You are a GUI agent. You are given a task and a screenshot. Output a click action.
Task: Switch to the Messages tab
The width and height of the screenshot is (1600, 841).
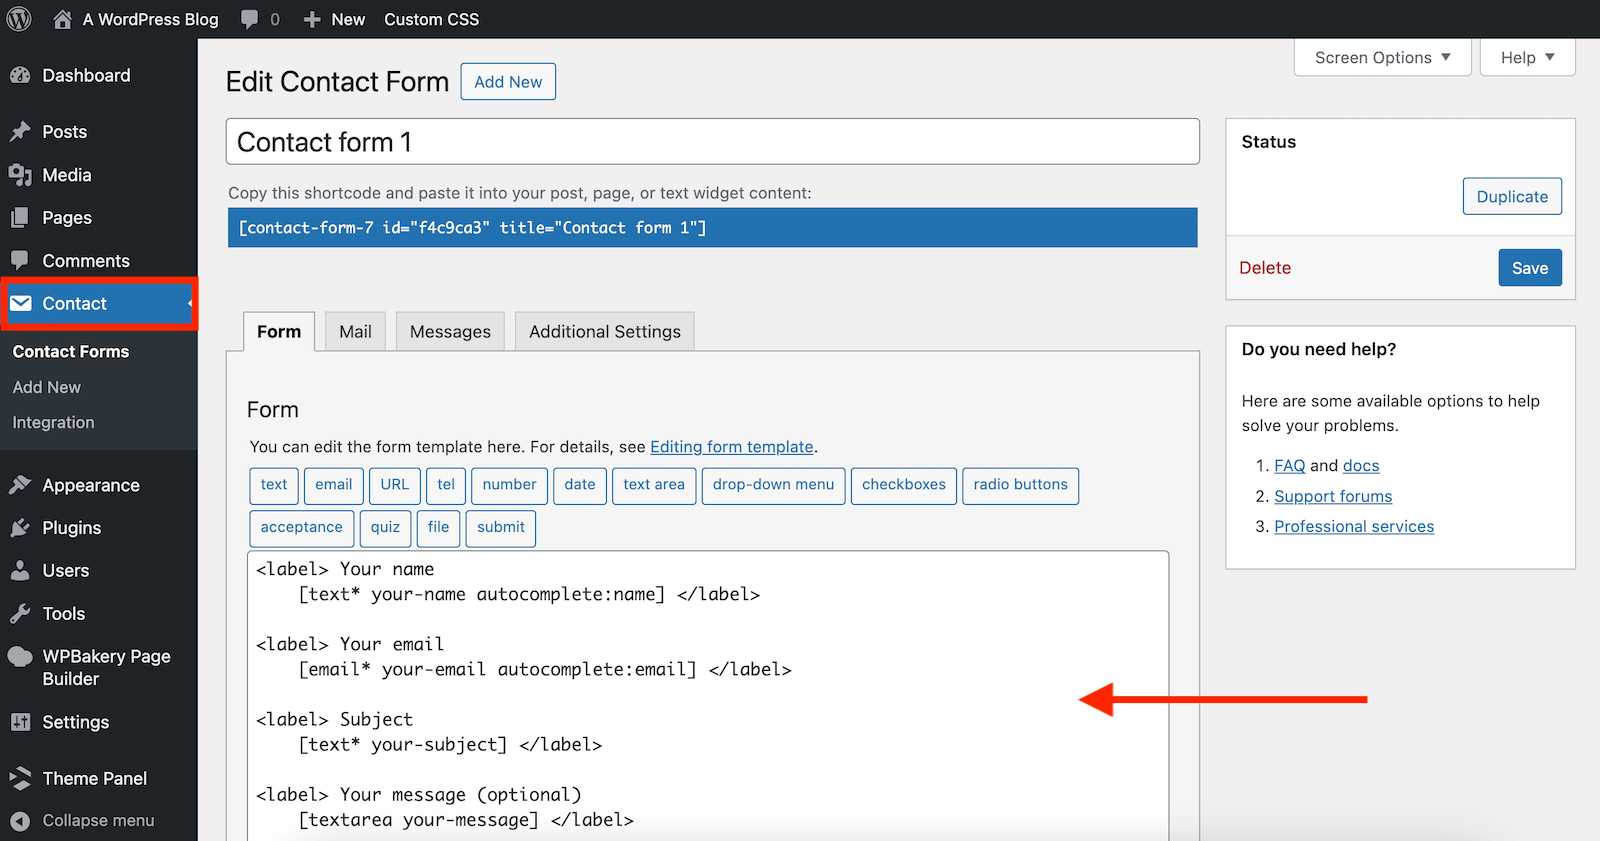450,331
